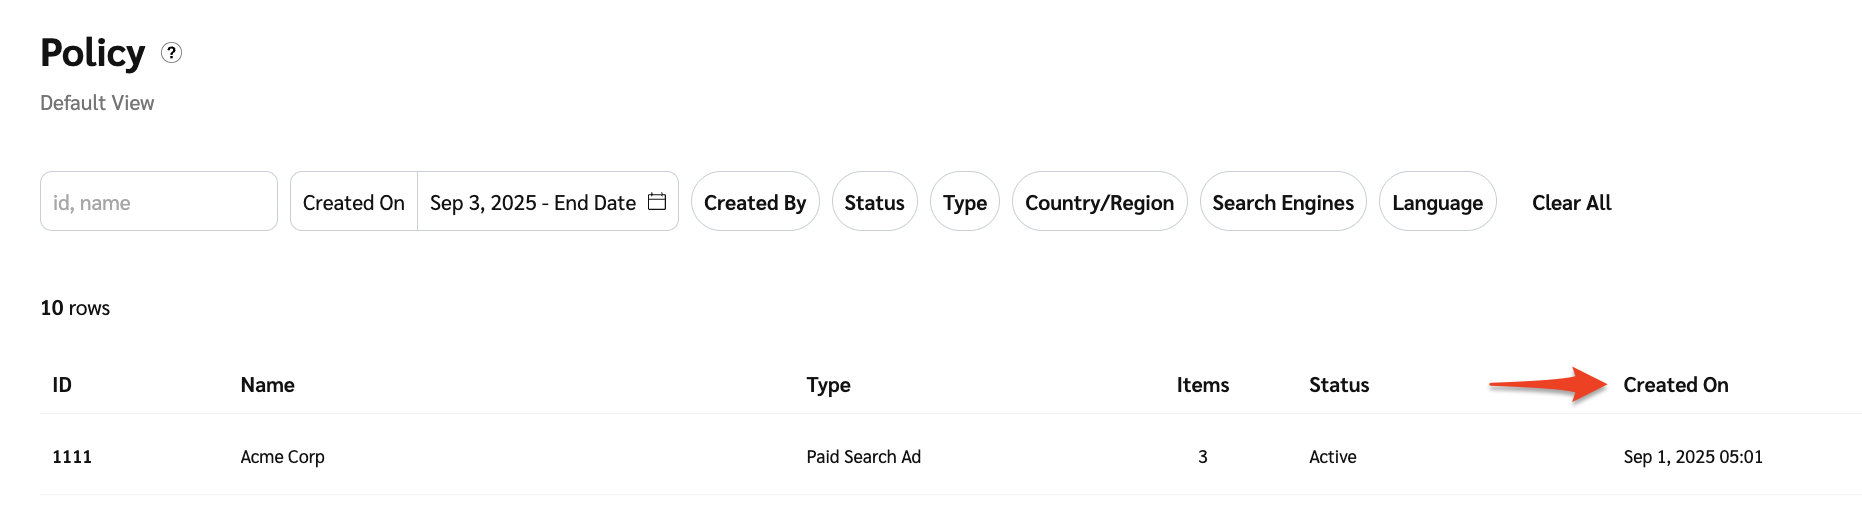The width and height of the screenshot is (1862, 506).
Task: Open the calendar date picker icon
Action: tap(657, 202)
